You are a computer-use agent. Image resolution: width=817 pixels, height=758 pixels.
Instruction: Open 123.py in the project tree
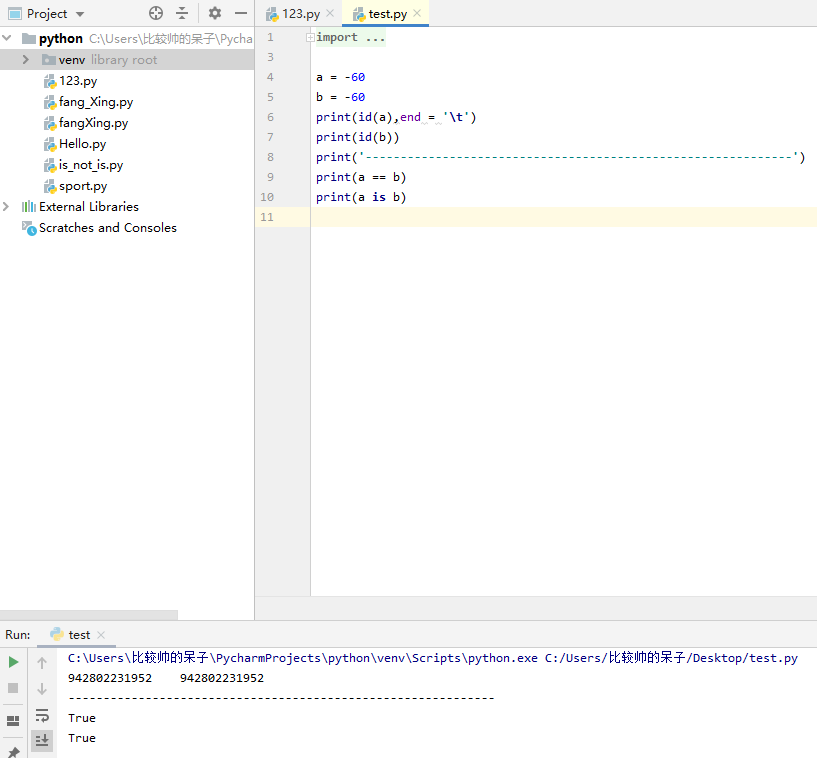coord(78,81)
